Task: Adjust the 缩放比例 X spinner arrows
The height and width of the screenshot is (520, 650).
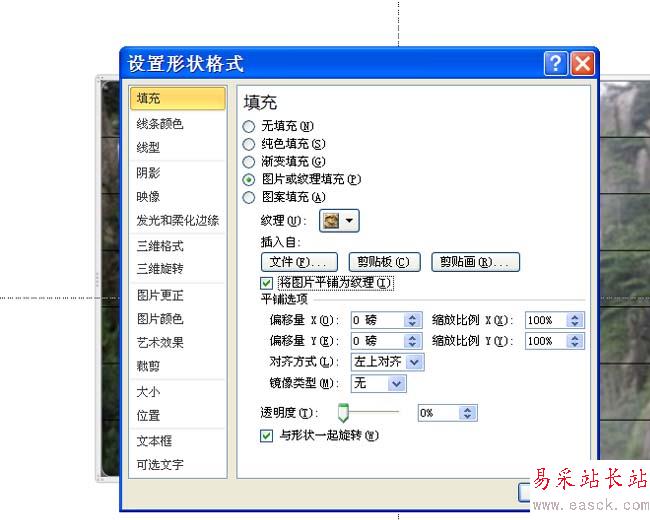Action: click(575, 320)
